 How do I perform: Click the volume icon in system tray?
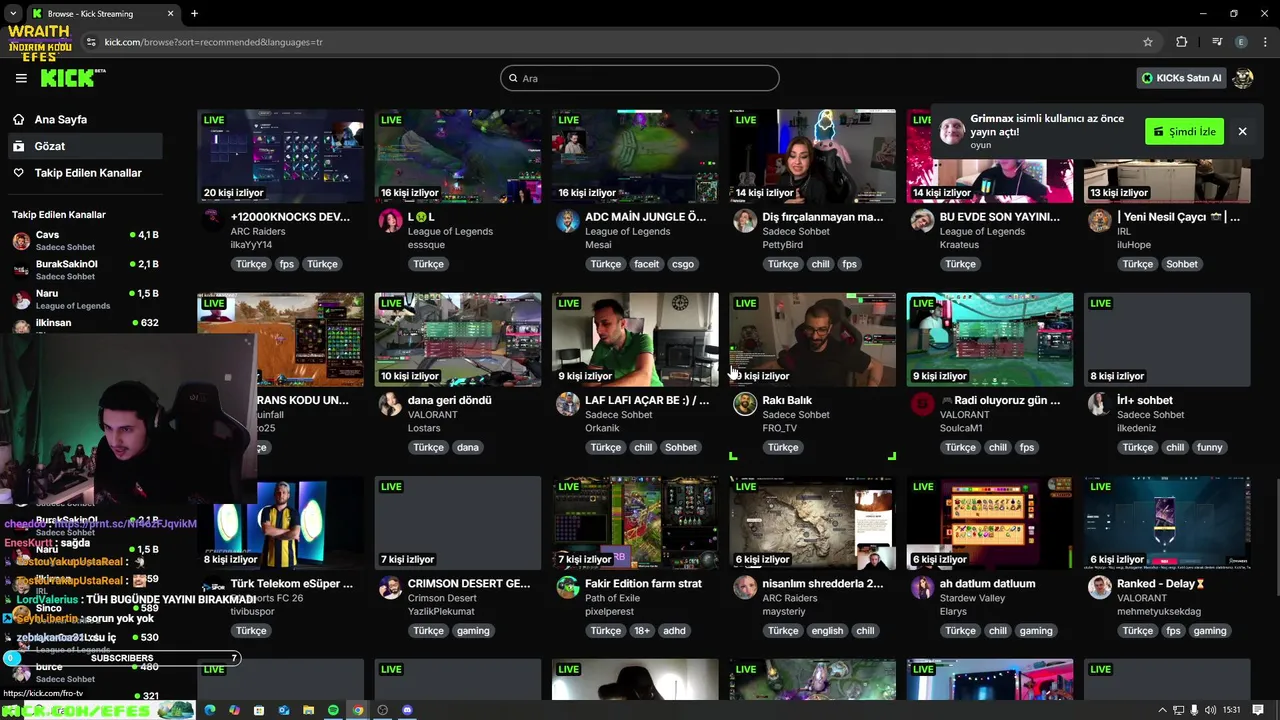point(1211,710)
